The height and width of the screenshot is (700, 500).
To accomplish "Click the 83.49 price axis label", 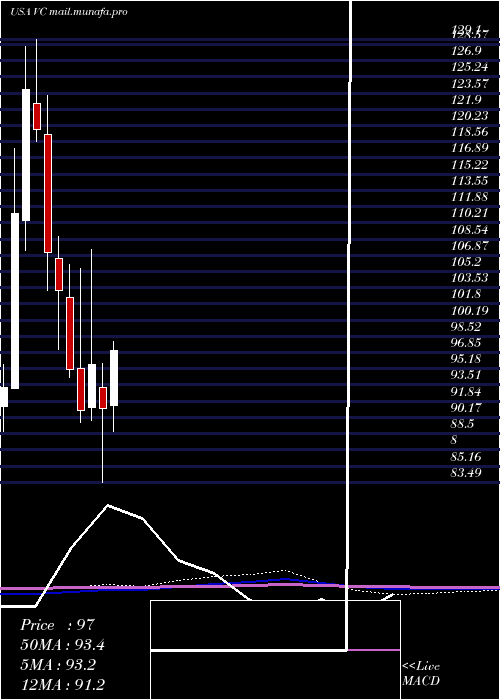I will tap(467, 472).
